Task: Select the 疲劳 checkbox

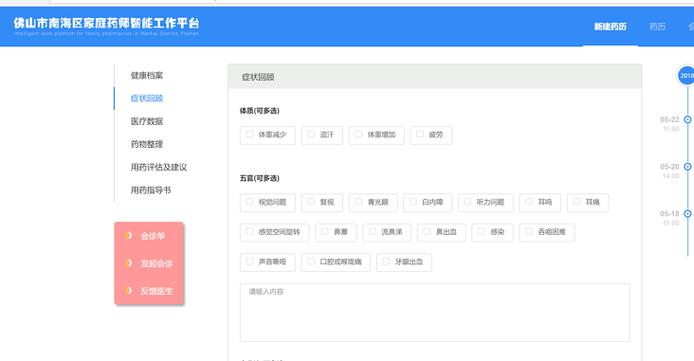Action: 420,134
